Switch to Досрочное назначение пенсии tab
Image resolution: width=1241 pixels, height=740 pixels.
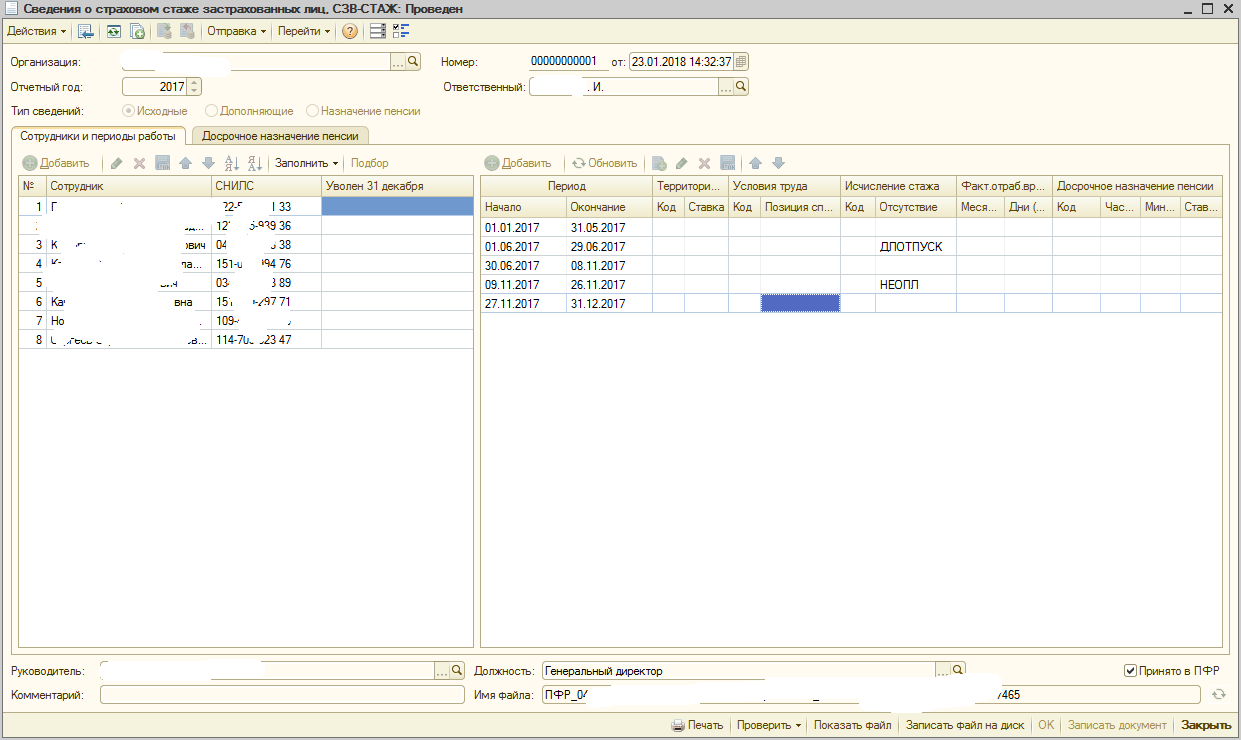pos(280,136)
